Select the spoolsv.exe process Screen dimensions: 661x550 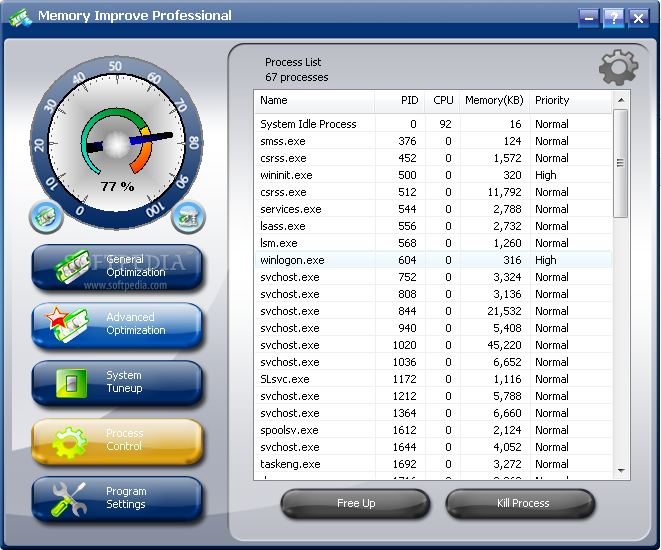[433, 430]
